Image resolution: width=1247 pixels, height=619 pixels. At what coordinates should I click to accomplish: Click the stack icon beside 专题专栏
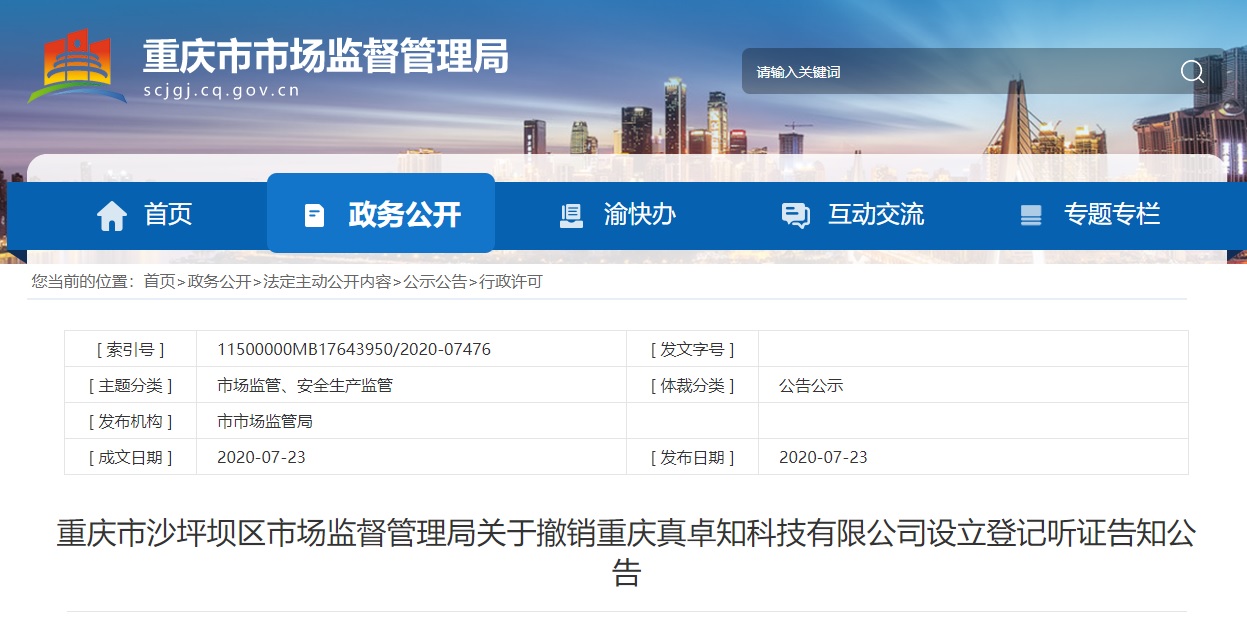1030,215
